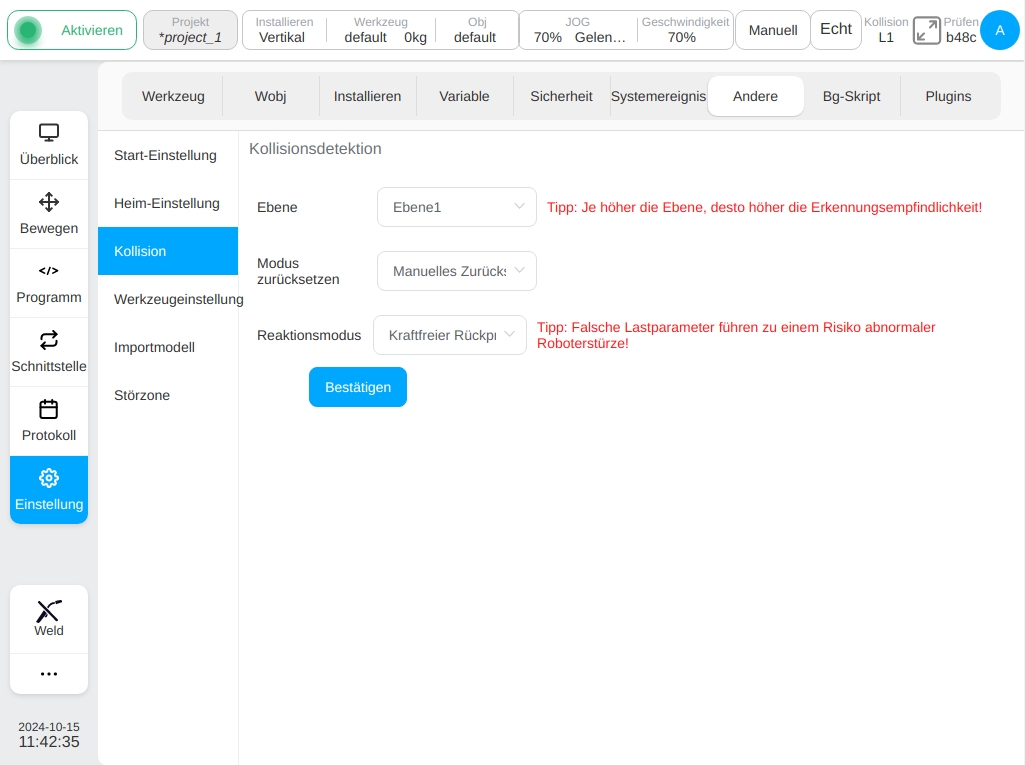The width and height of the screenshot is (1025, 765).
Task: Open the Reaktionsmodus dropdown
Action: (x=450, y=335)
